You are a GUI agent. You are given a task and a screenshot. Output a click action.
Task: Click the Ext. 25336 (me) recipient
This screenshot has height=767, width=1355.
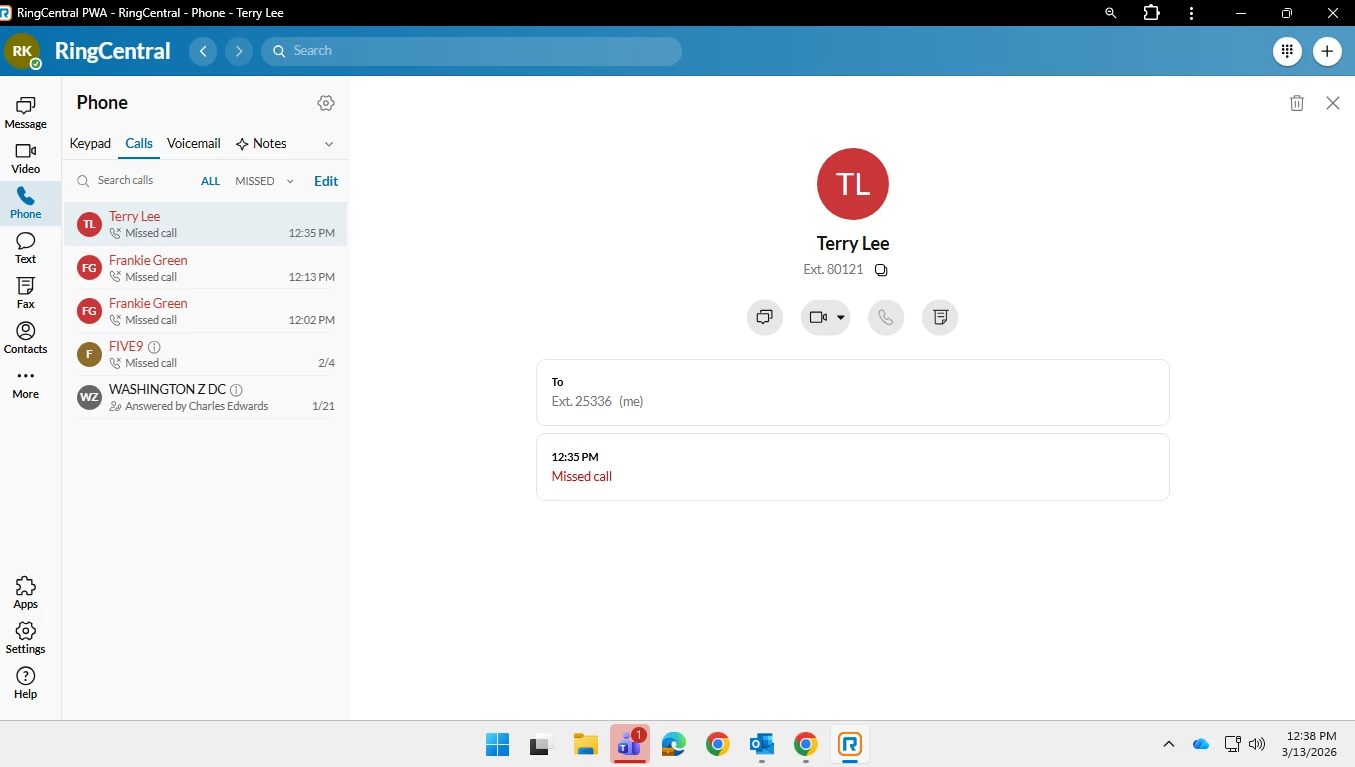point(598,401)
